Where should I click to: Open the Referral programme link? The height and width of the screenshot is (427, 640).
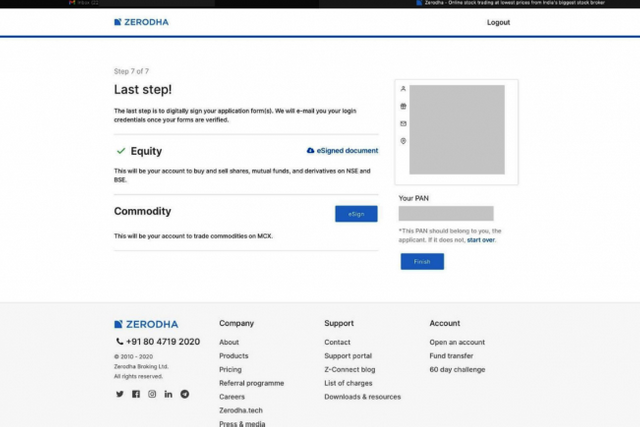(x=251, y=383)
